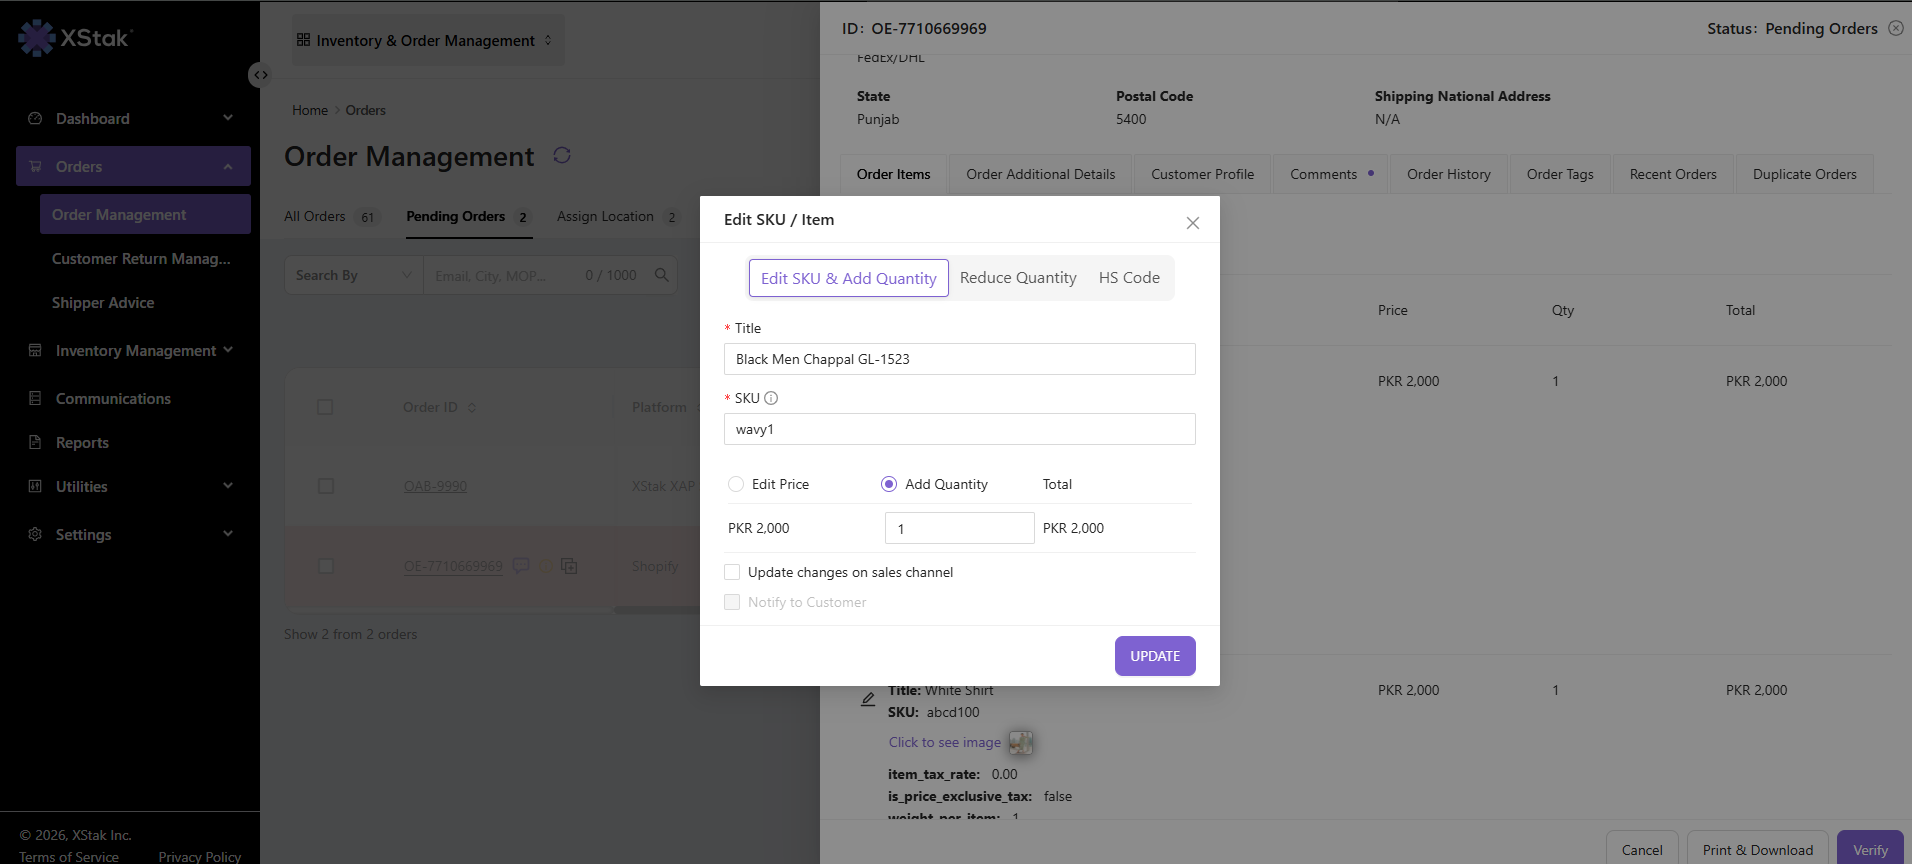This screenshot has height=864, width=1912.
Task: Open the Inventory & Order Management module switcher
Action: click(425, 40)
